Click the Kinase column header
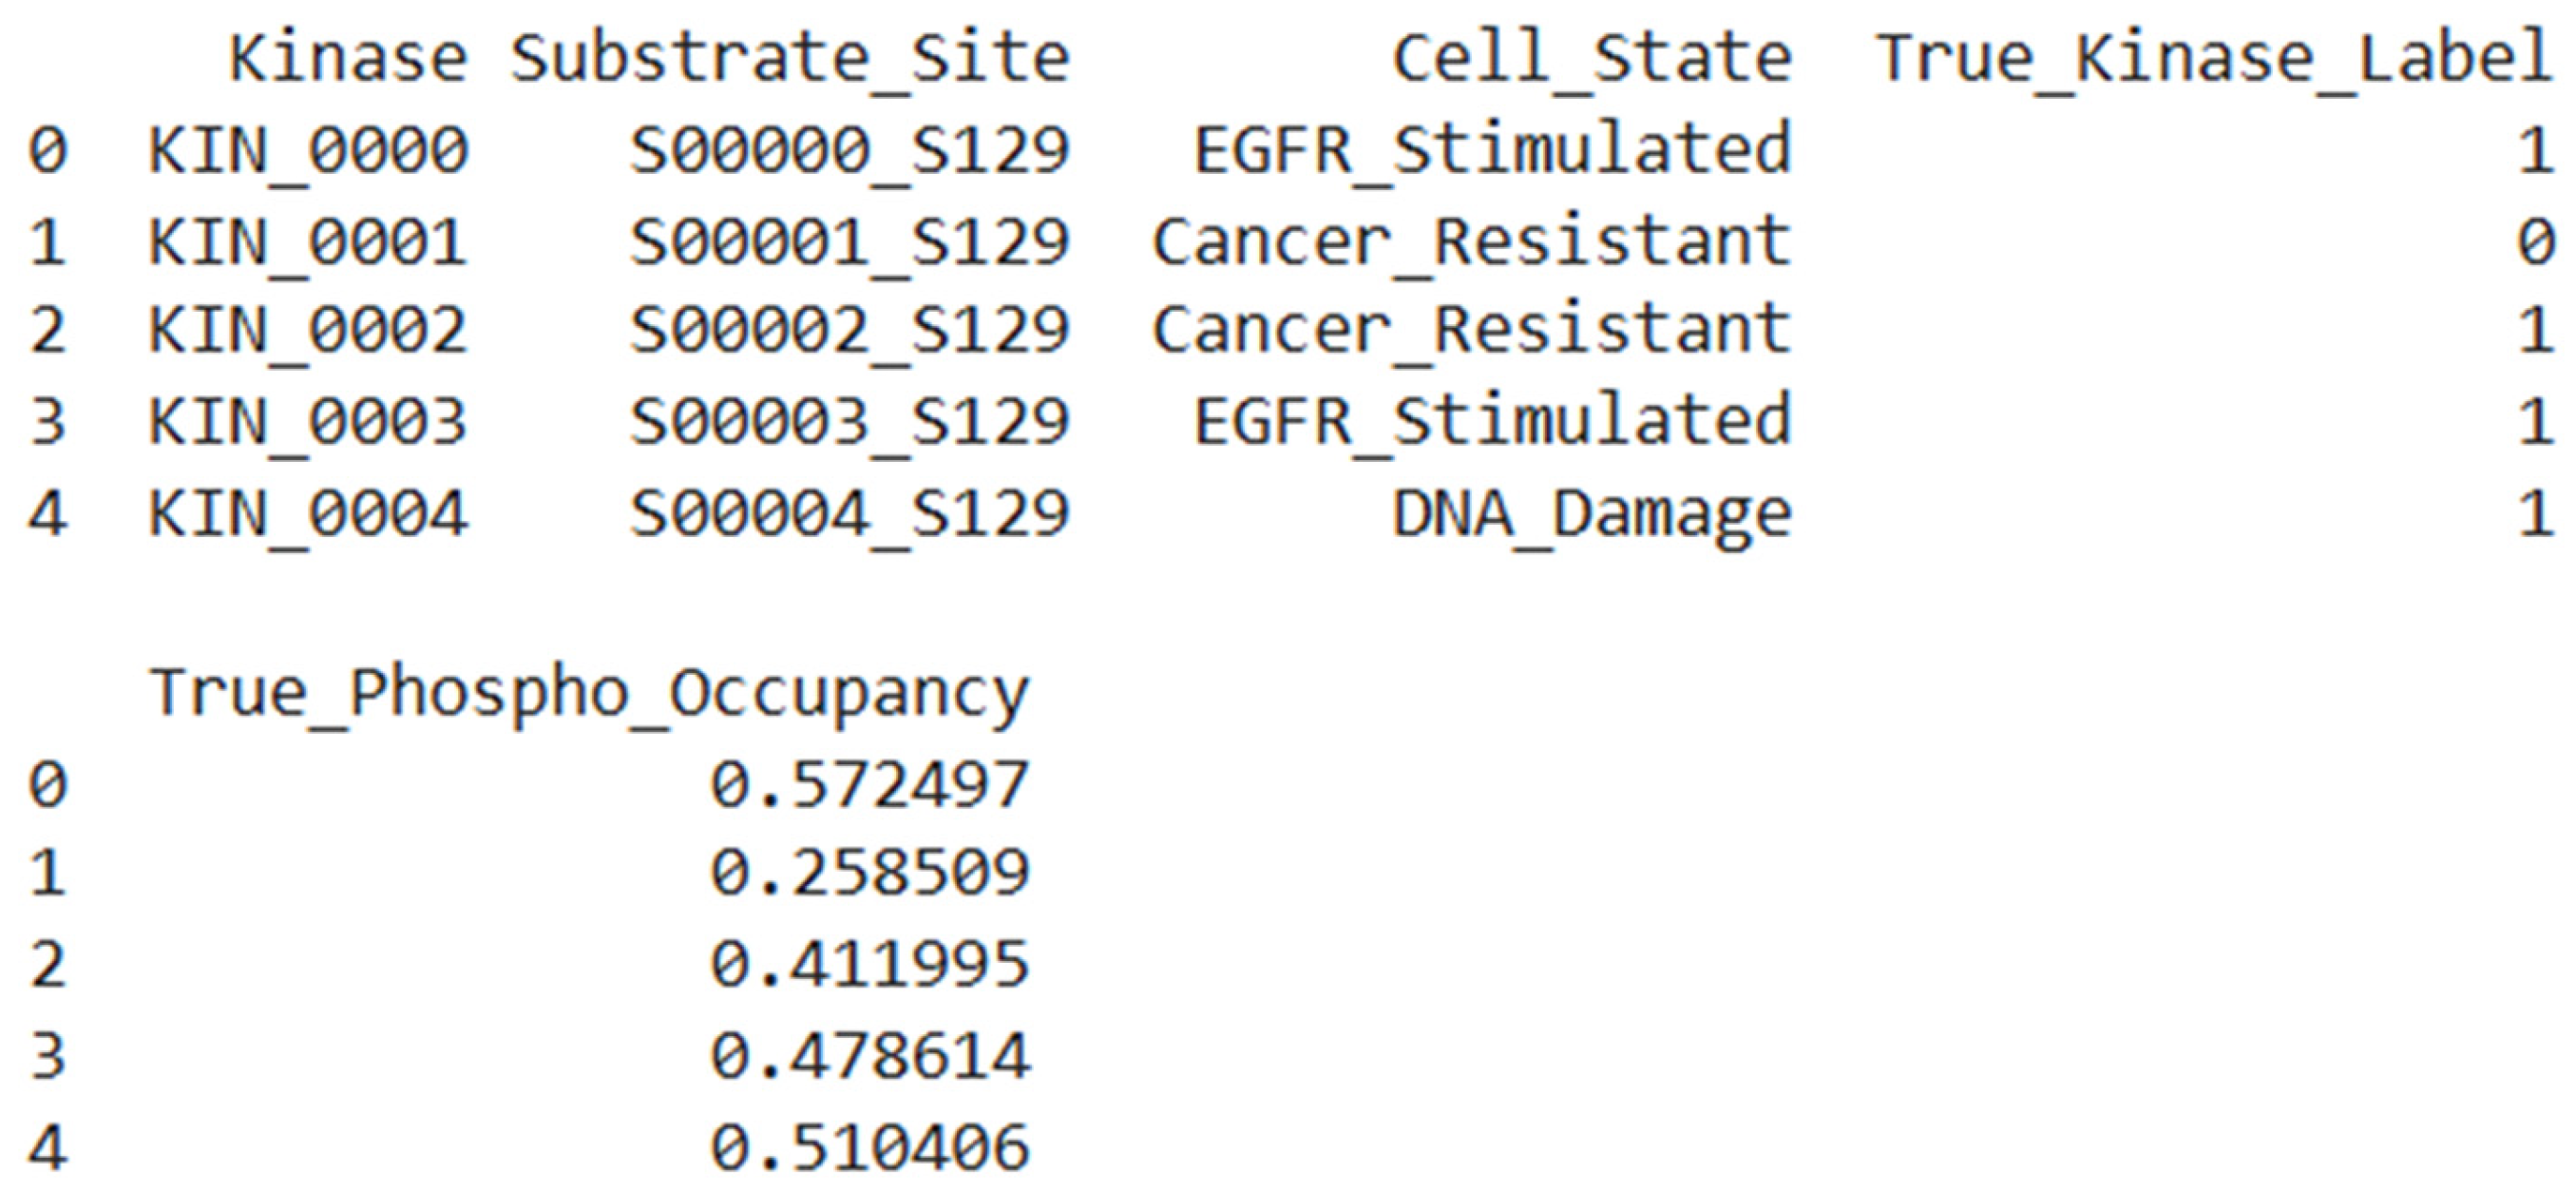 [348, 58]
